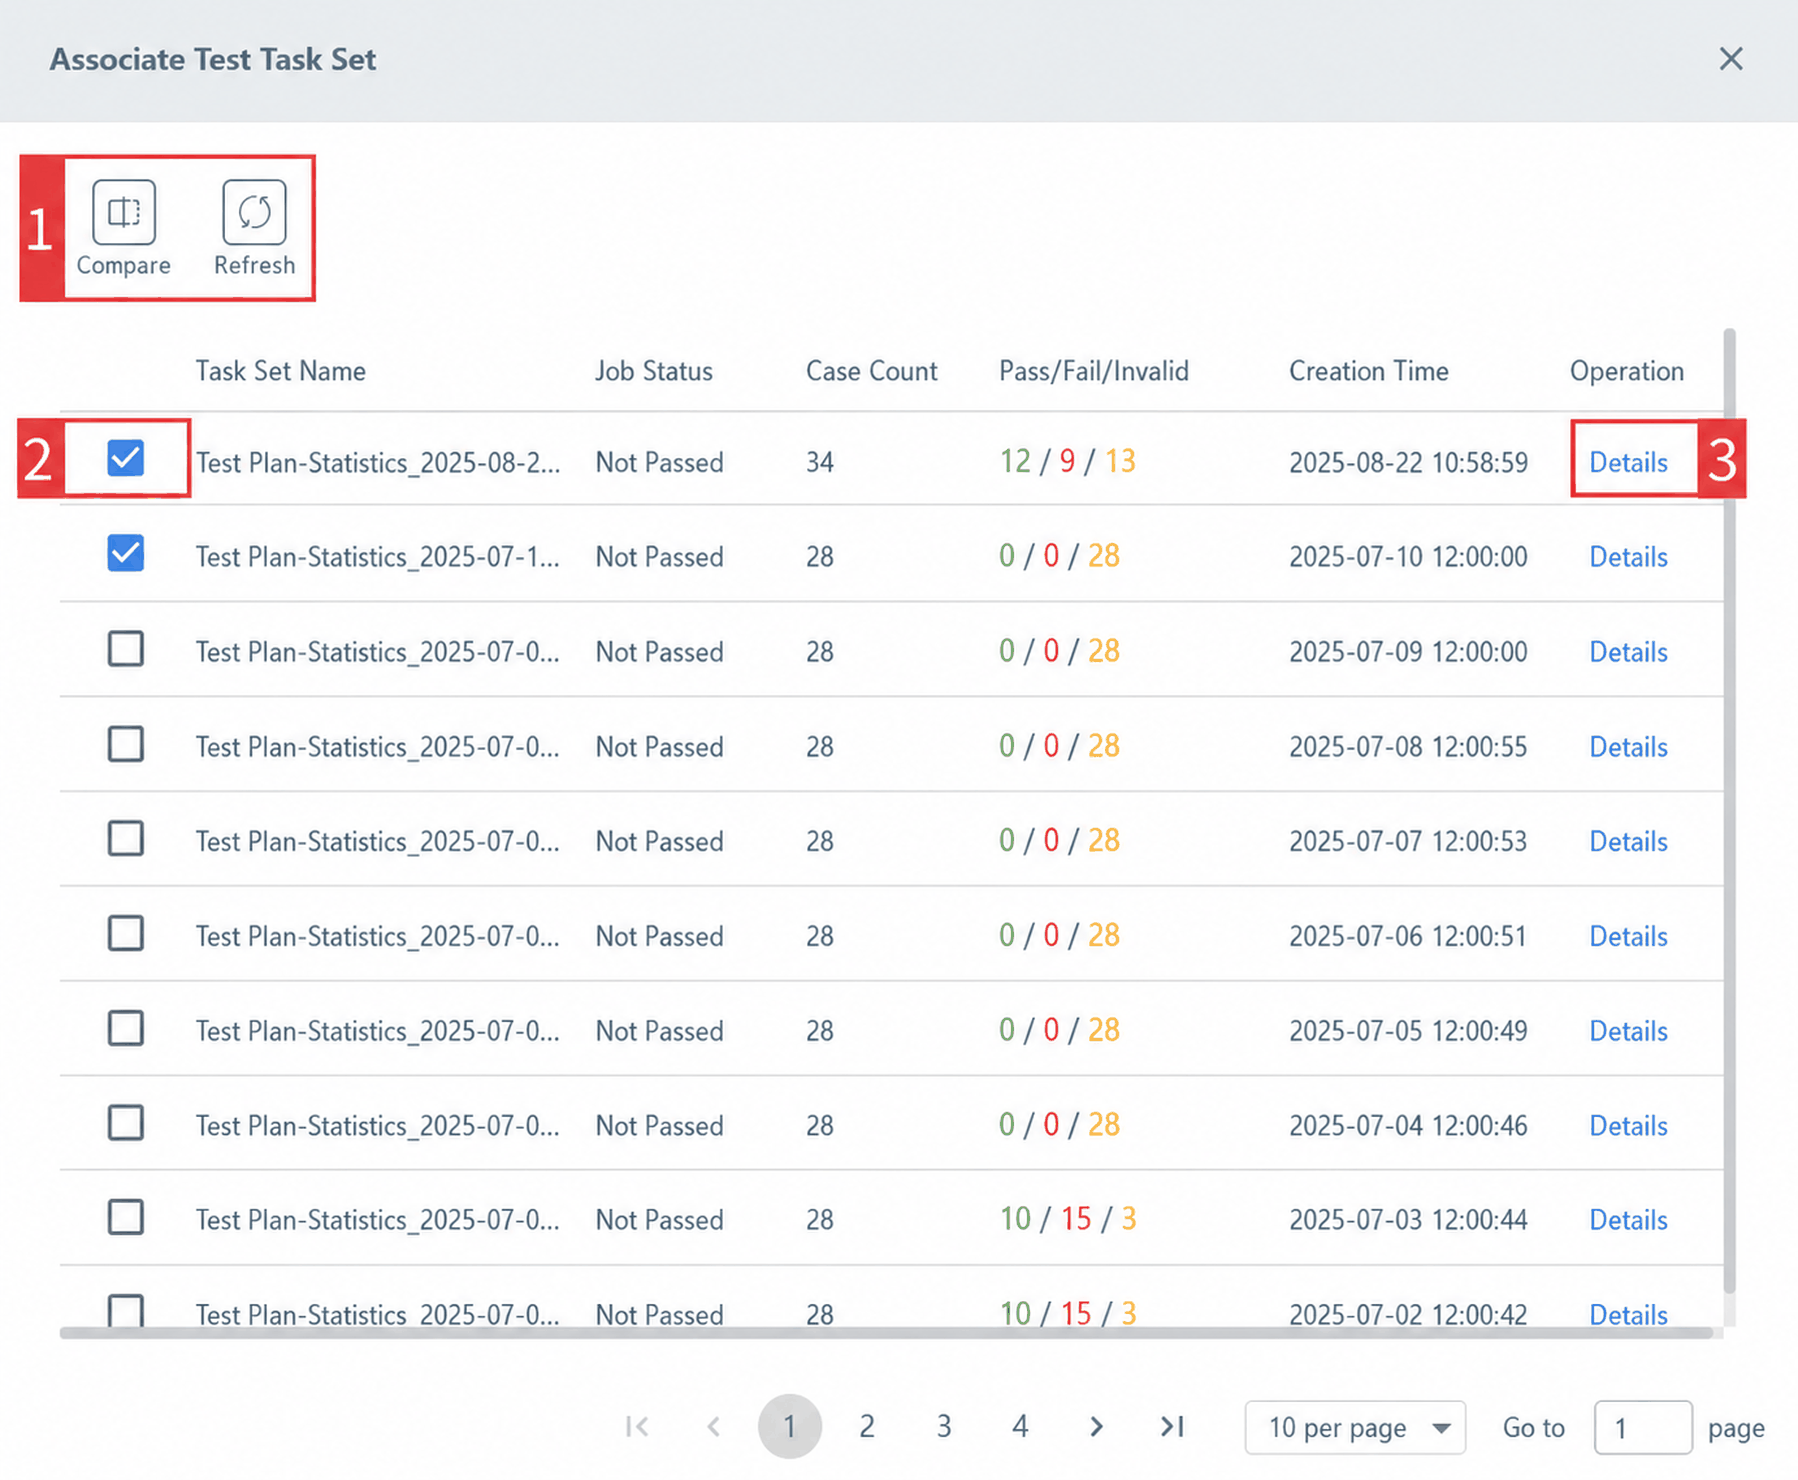
Task: Open Details for 2025-07-07 12:00:53 row
Action: coord(1629,841)
